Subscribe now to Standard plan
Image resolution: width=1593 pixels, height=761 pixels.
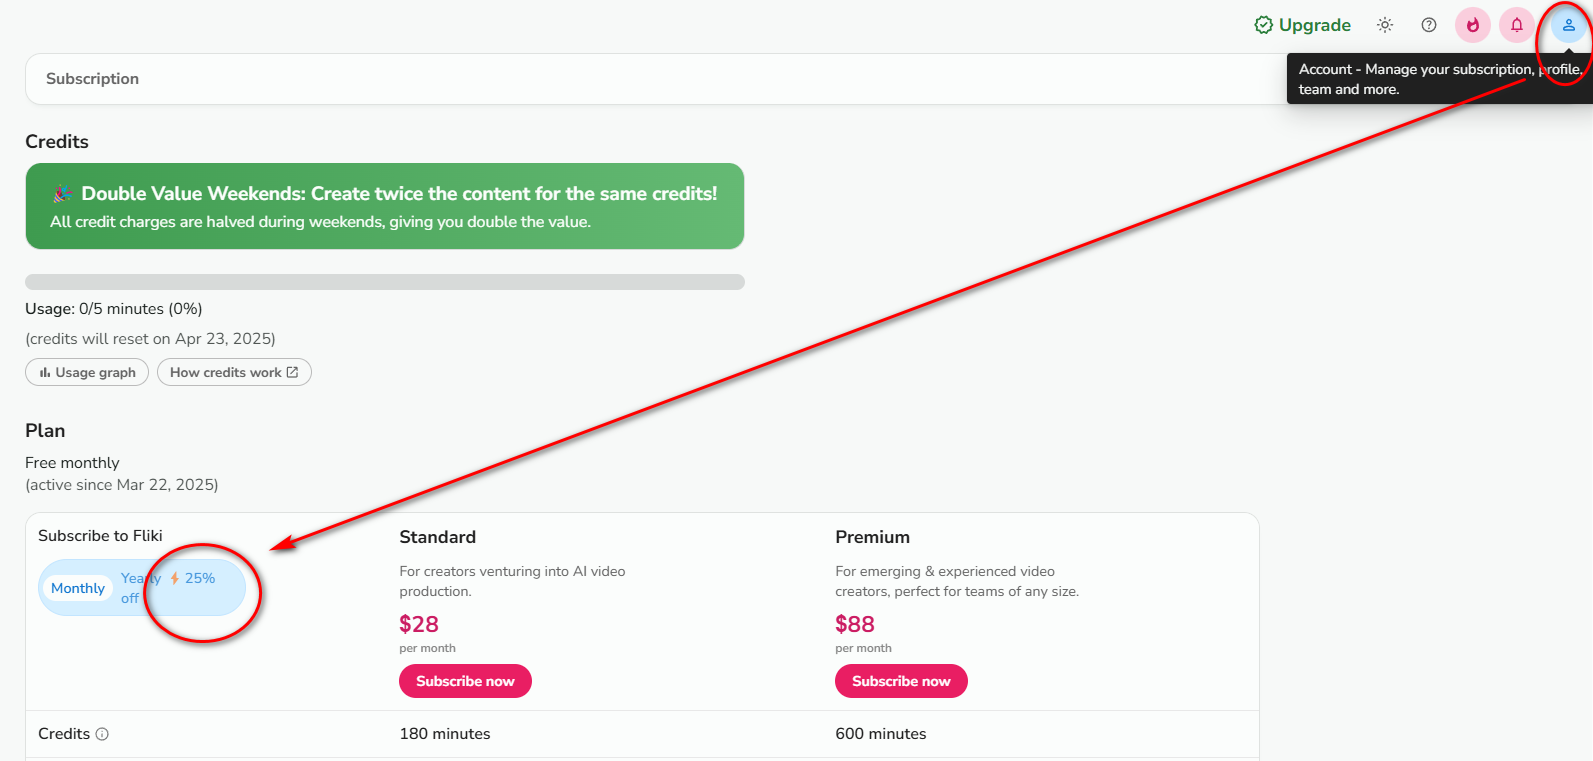click(x=465, y=681)
